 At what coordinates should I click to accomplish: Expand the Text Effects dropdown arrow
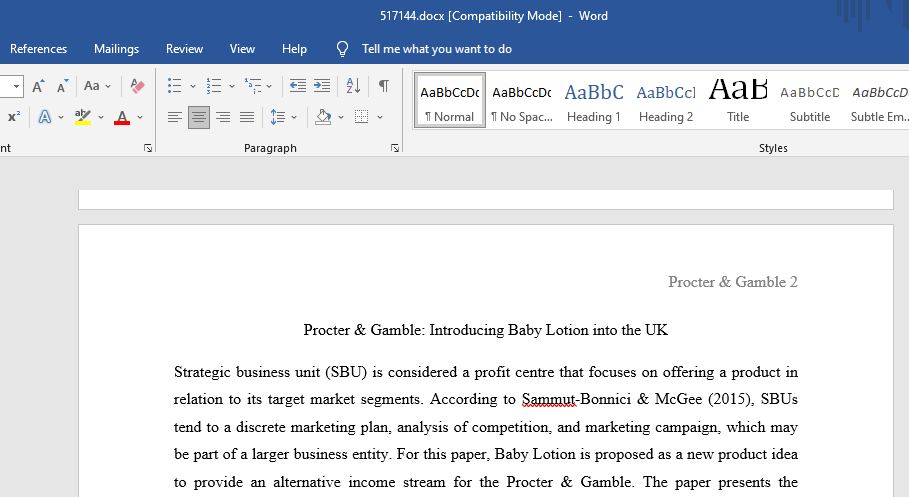coord(61,117)
